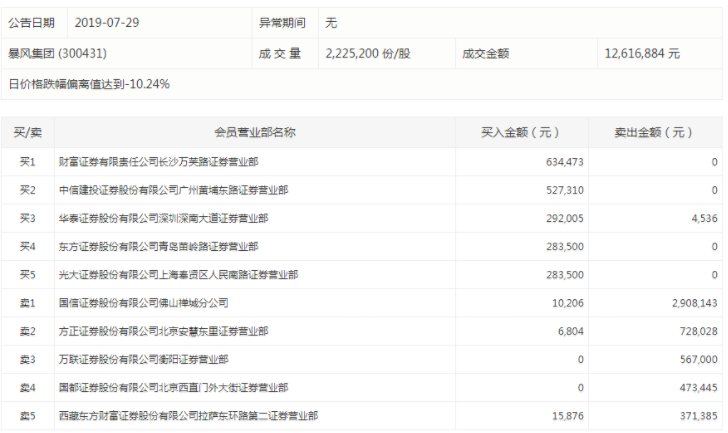The width and height of the screenshot is (728, 433).
Task: Click the 买入金额（元） column header
Action: [x=521, y=132]
